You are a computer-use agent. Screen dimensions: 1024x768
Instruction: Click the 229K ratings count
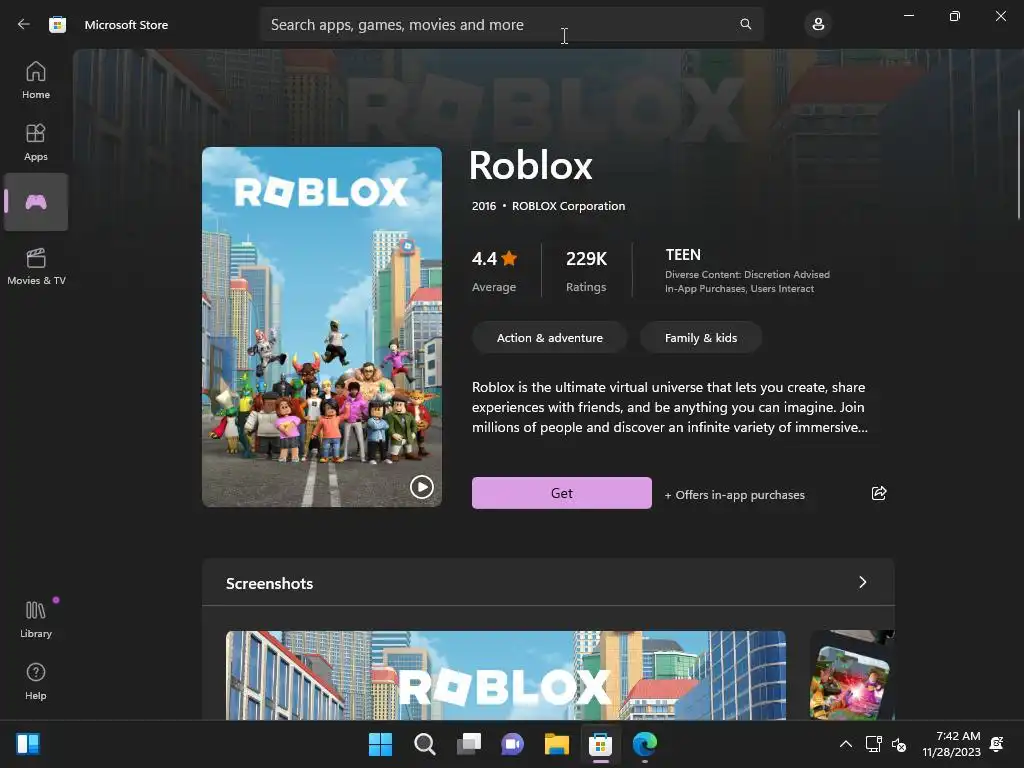[x=586, y=270]
